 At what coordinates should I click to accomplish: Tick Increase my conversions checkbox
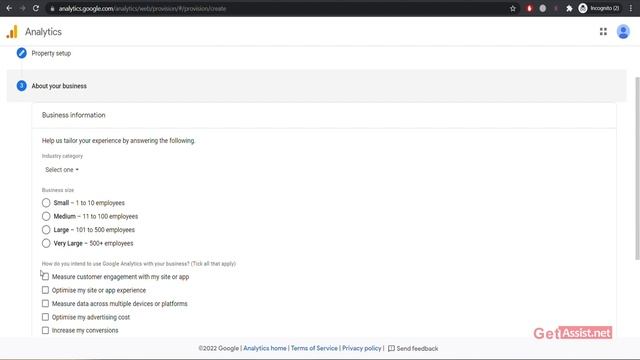point(45,331)
